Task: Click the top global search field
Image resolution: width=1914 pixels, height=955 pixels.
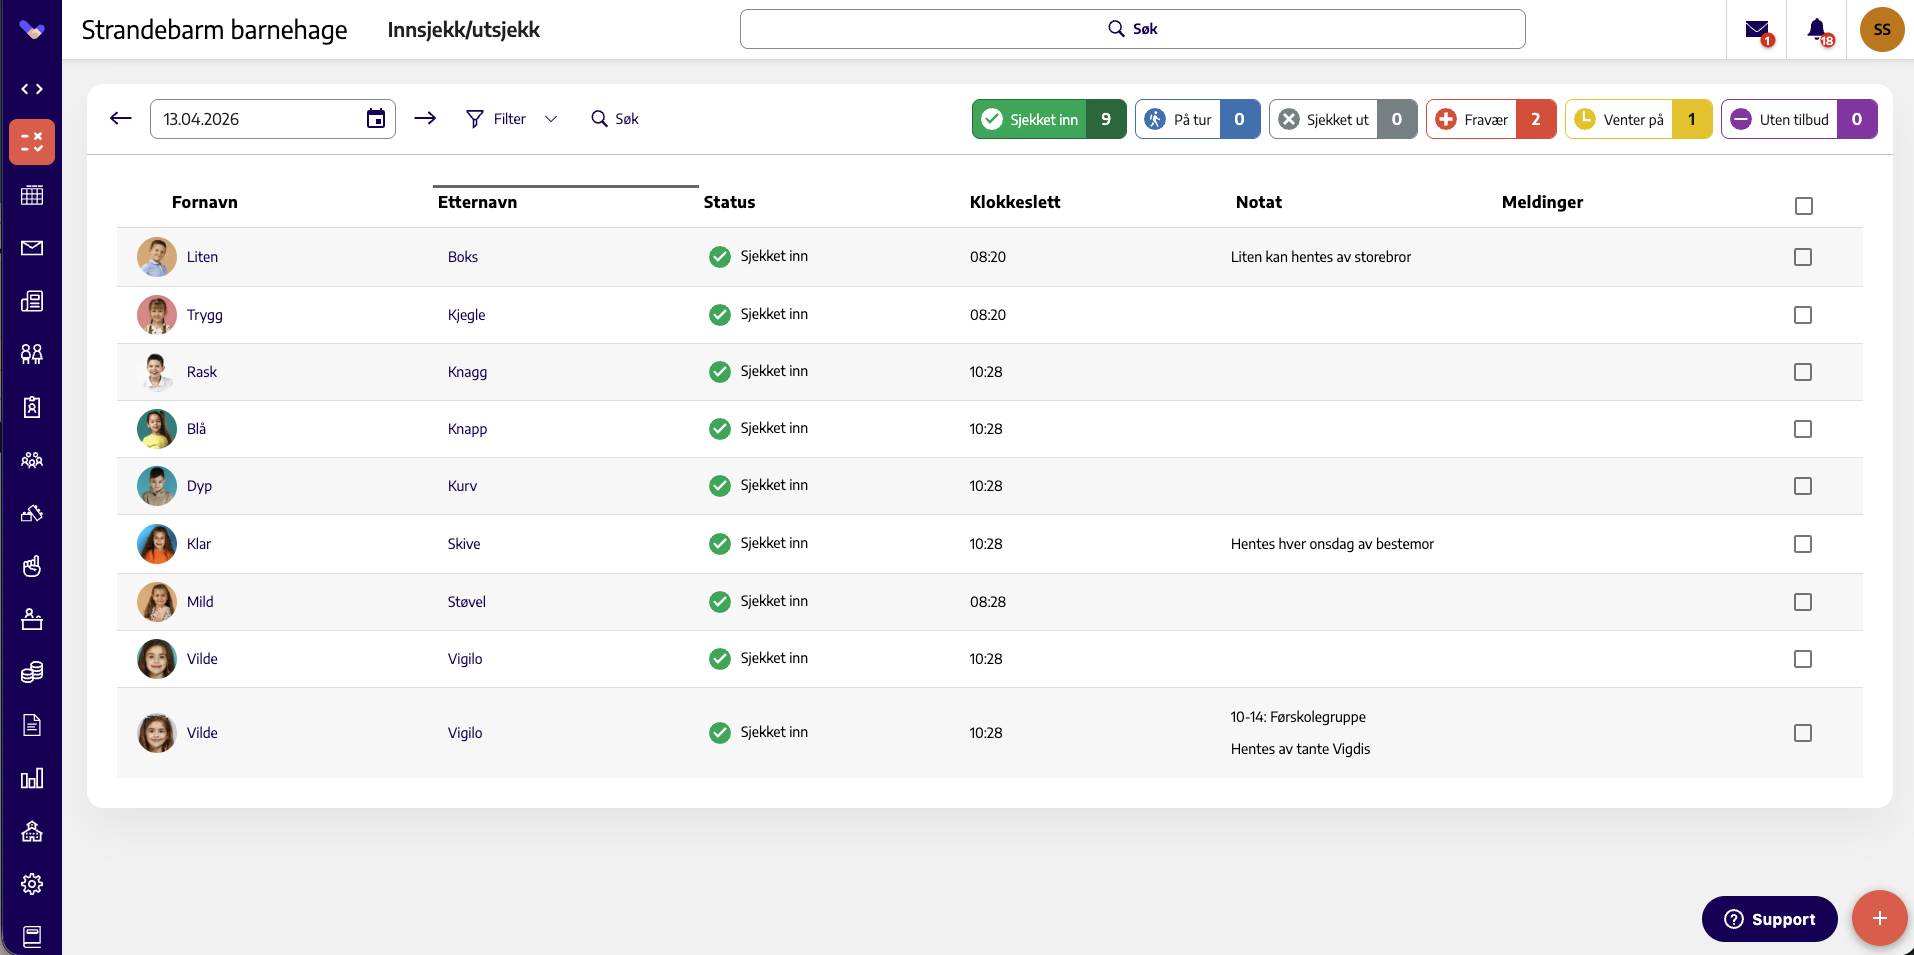Action: tap(1132, 29)
